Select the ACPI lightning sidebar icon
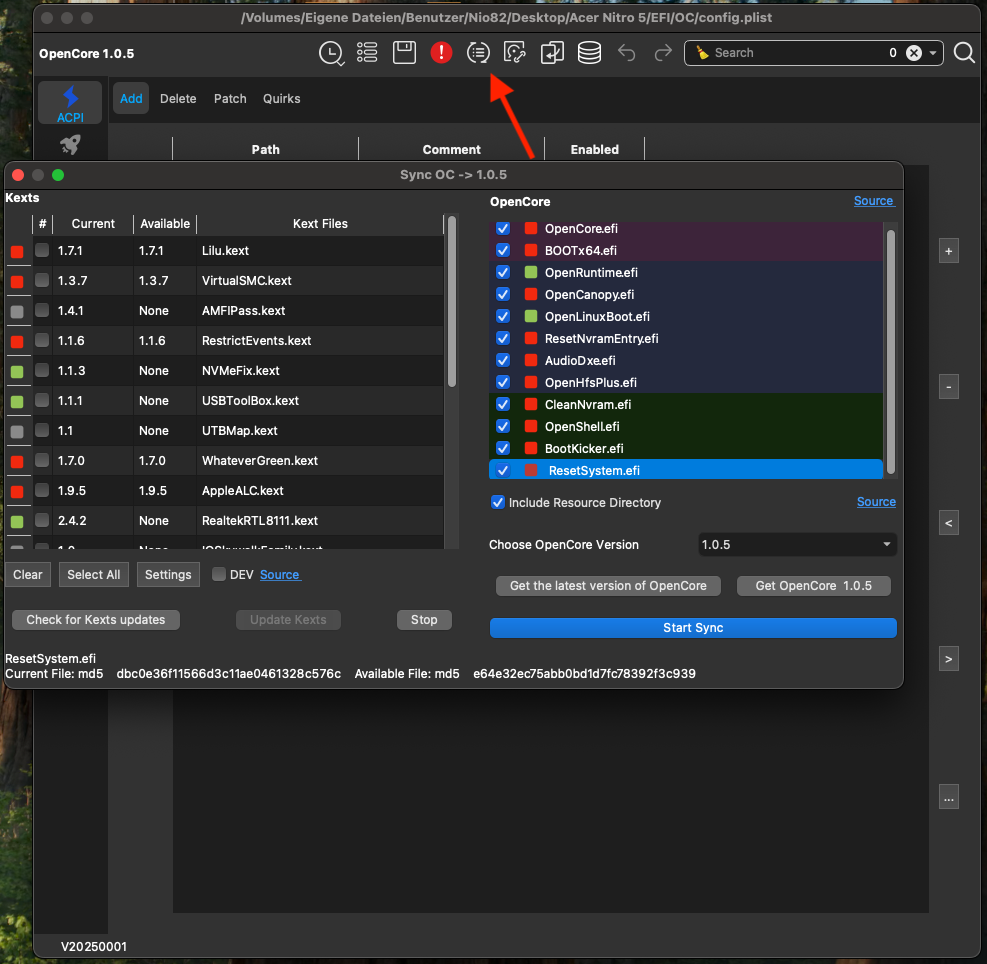987x964 pixels. 70,103
